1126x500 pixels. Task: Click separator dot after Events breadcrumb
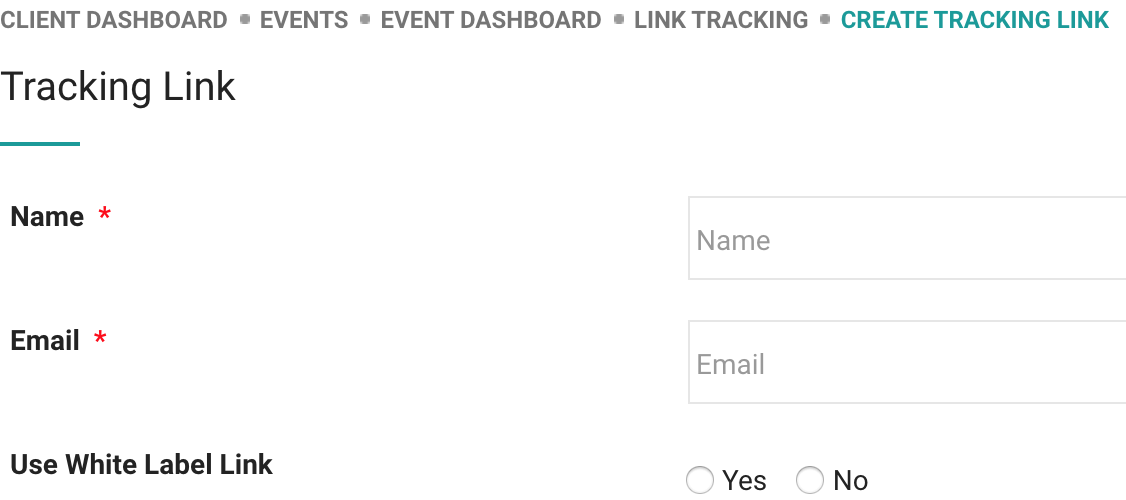tap(365, 20)
